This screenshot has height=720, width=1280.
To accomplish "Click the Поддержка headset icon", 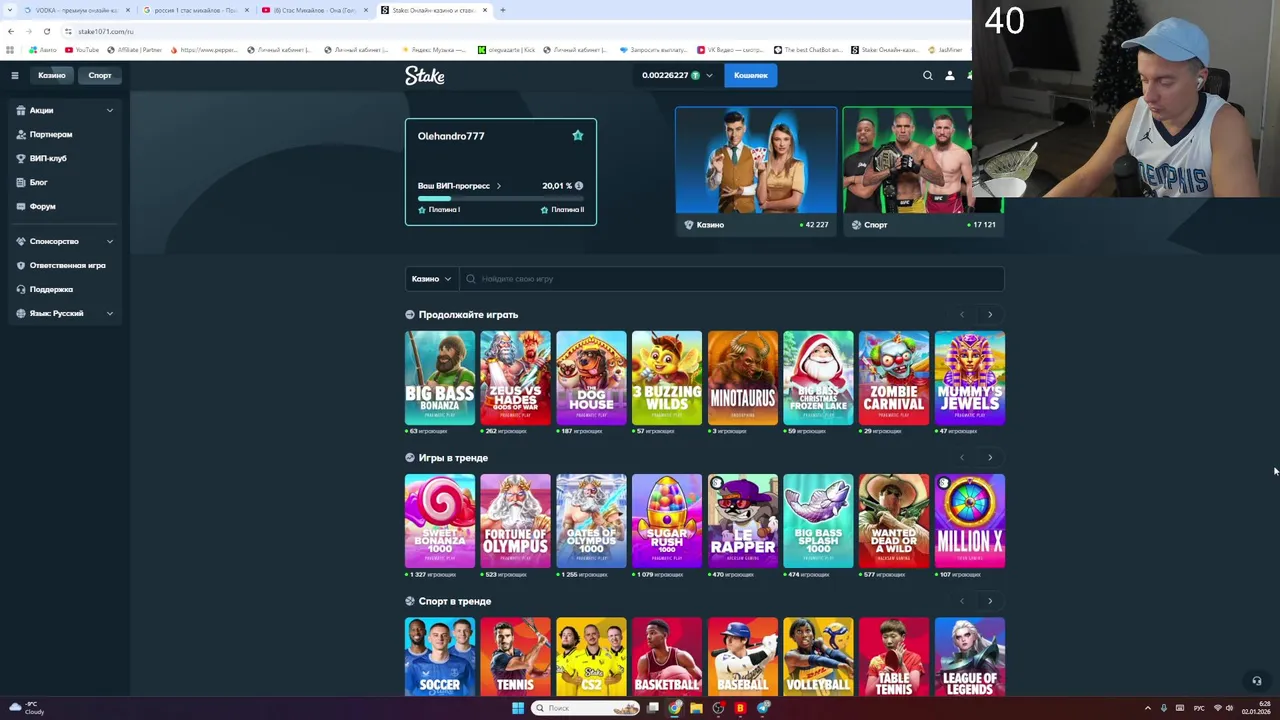I will tap(21, 289).
